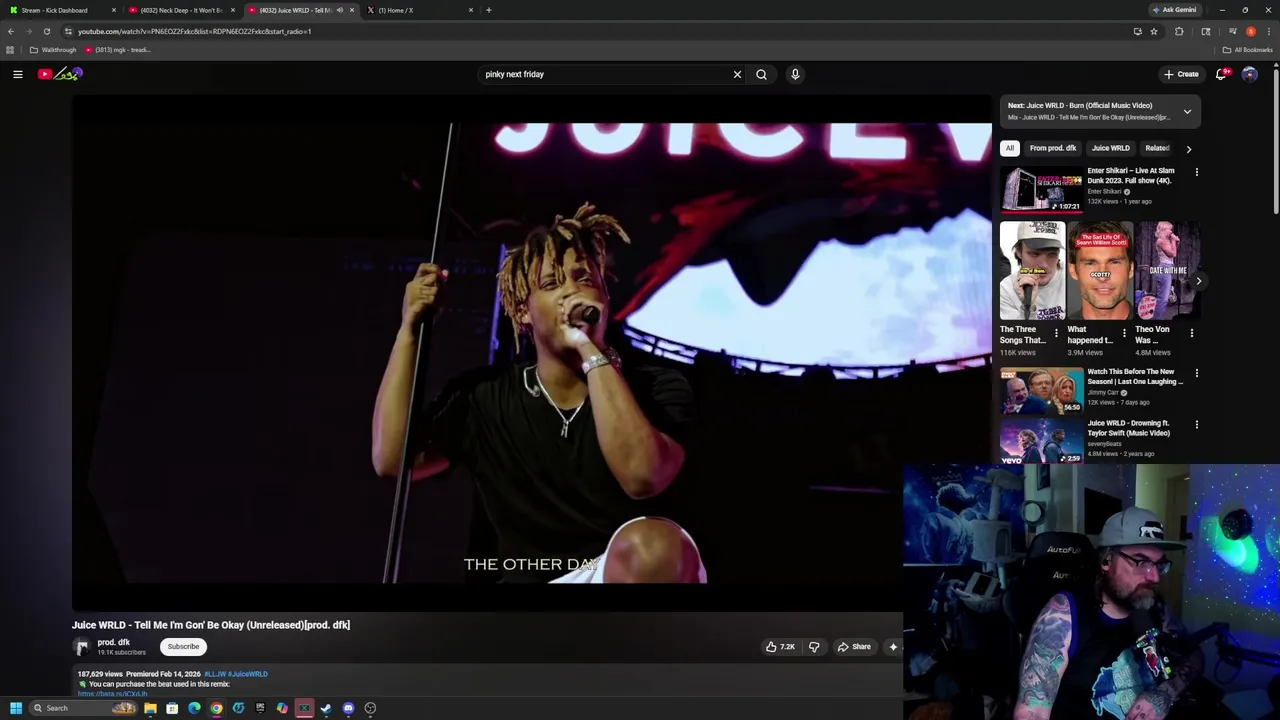Reload the page
This screenshot has width=1280, height=720.
tap(46, 31)
